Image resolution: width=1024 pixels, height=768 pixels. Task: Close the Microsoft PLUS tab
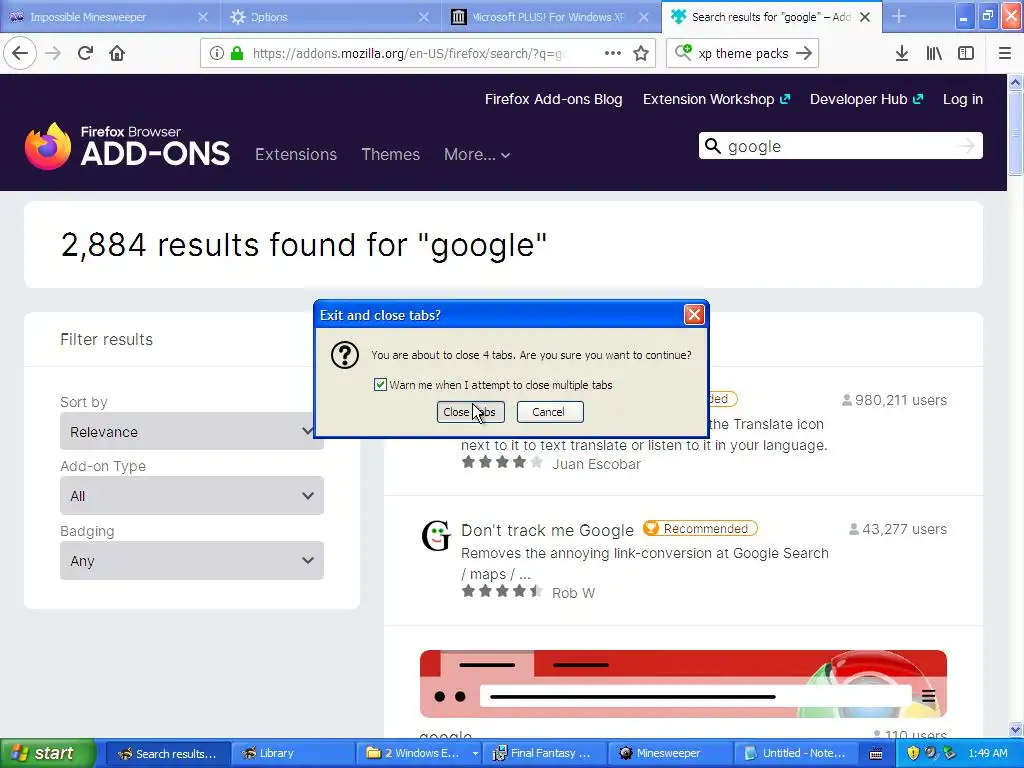pos(644,17)
